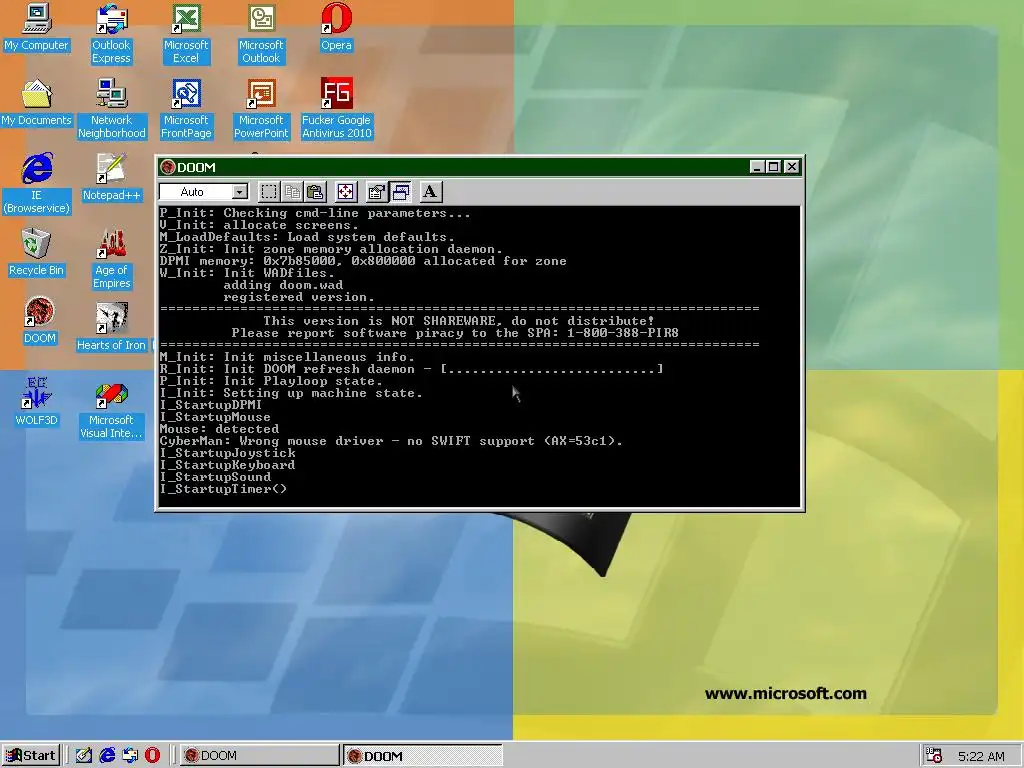This screenshot has width=1024, height=768.
Task: Click the system tray scheduler icon
Action: [x=934, y=756]
